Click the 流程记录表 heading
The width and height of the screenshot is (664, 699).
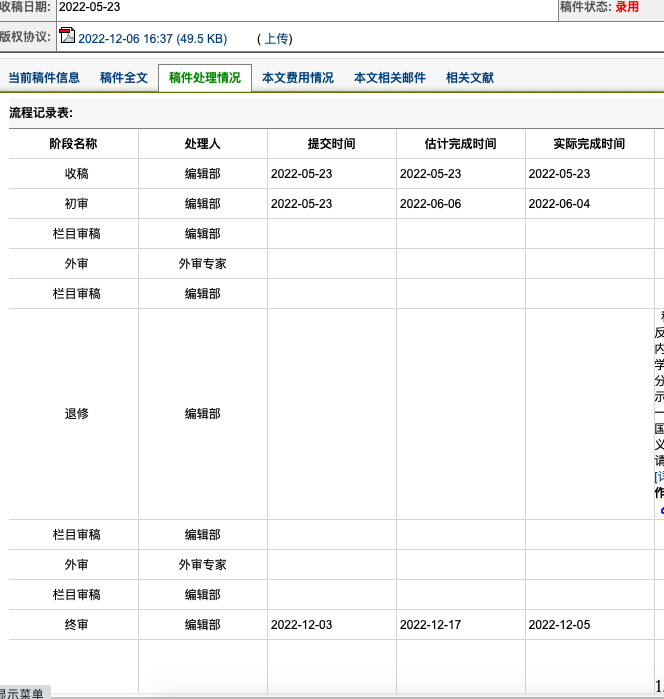pyautogui.click(x=41, y=113)
